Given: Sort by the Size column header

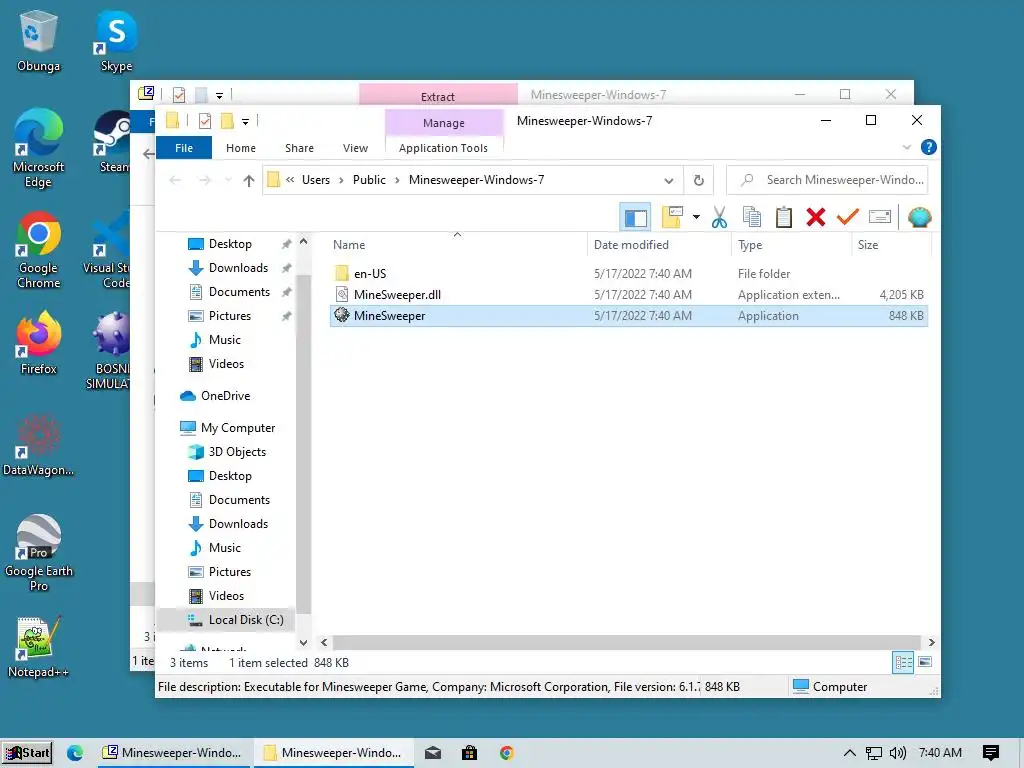Looking at the screenshot, I should pyautogui.click(x=867, y=245).
